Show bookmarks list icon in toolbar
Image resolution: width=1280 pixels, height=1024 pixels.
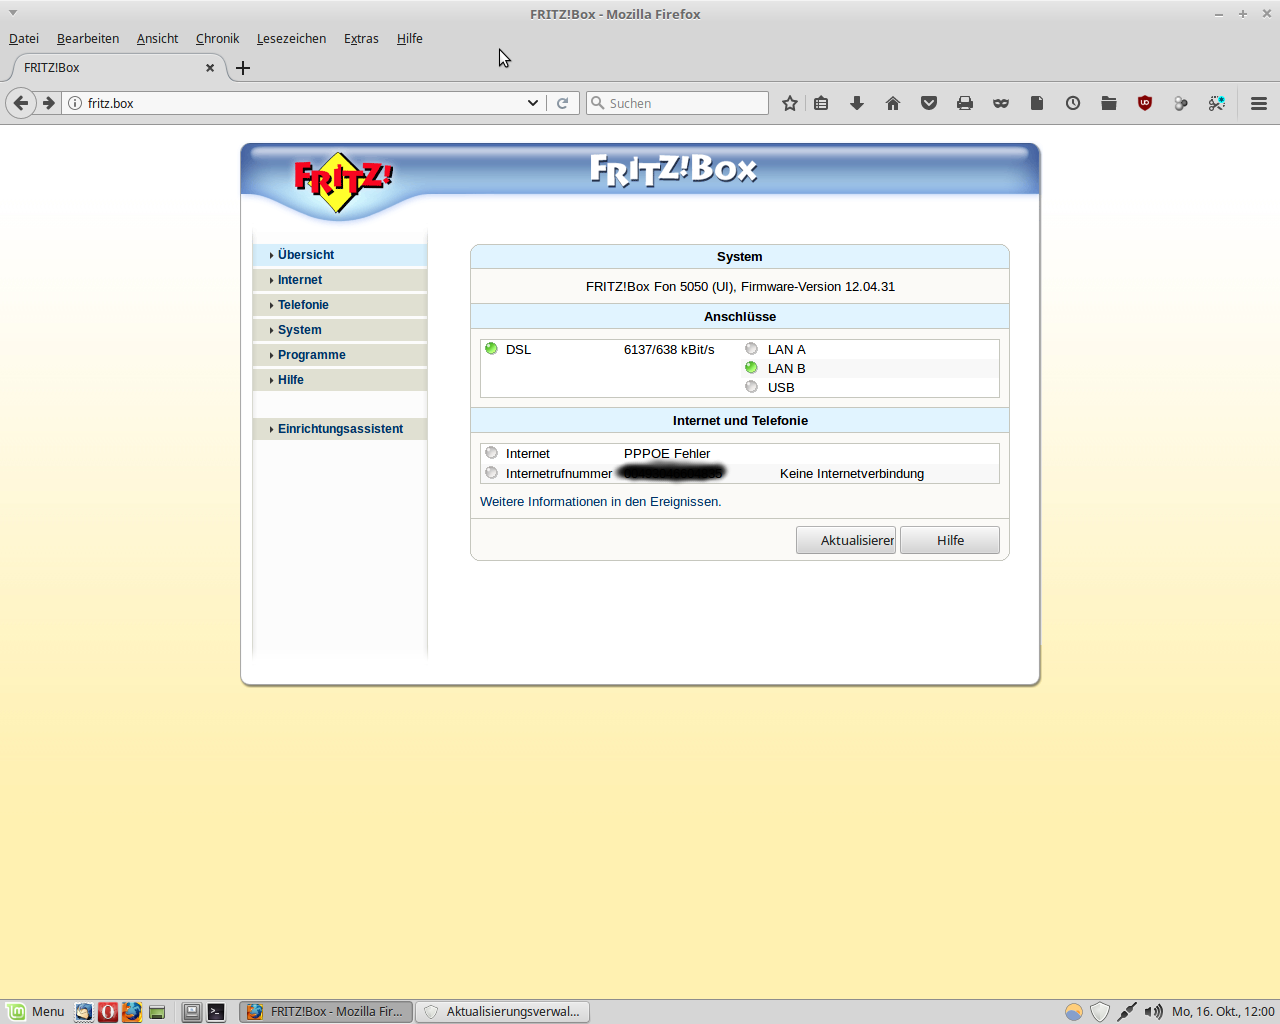point(821,103)
